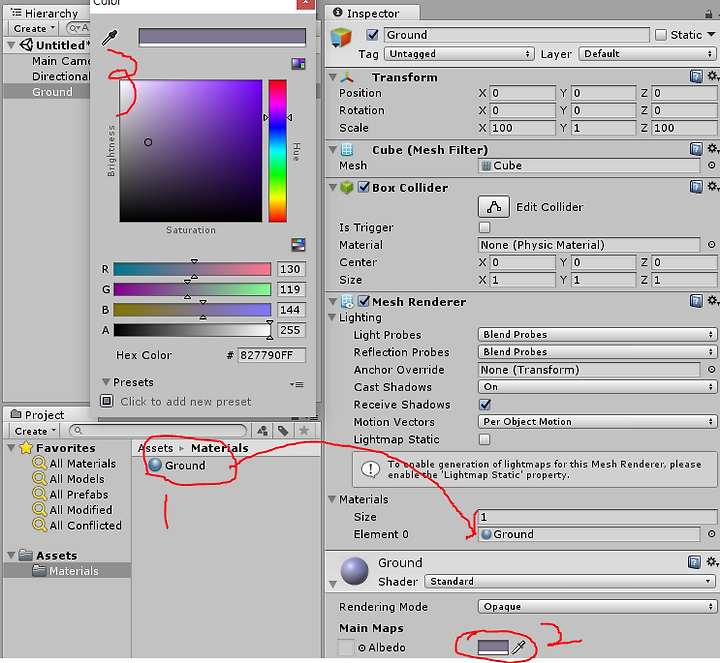This screenshot has width=720, height=663.
Task: Open the Motion Vectors dropdown
Action: pos(597,421)
